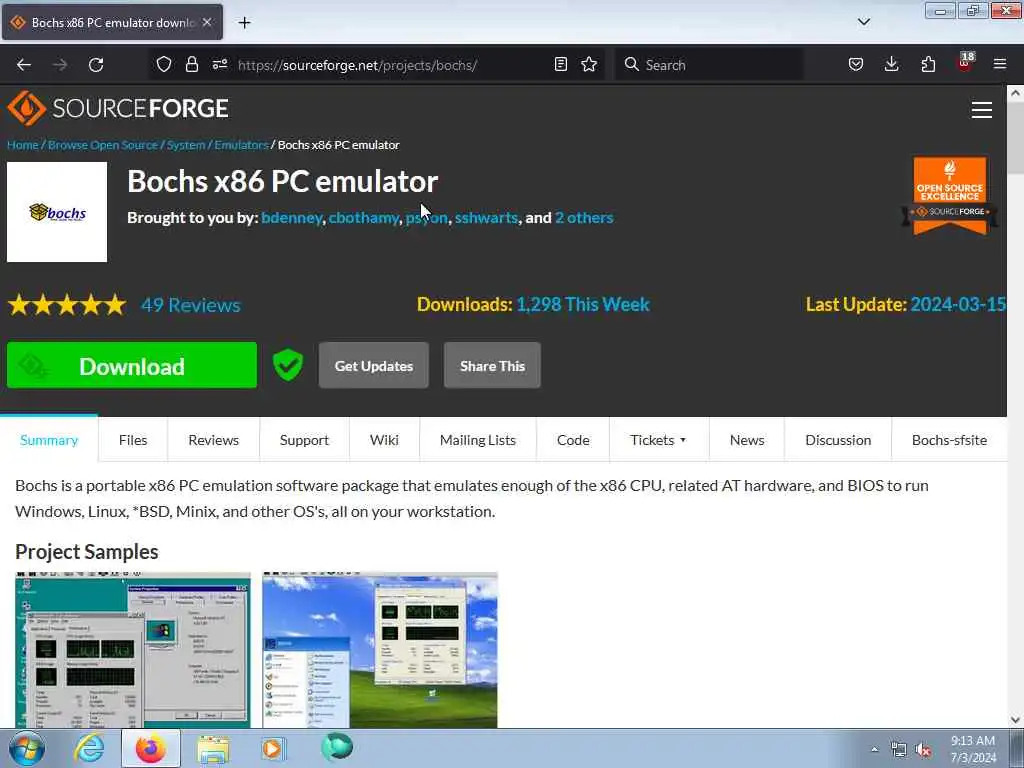This screenshot has width=1024, height=768.
Task: Open Firefox application hamburger menu
Action: pyautogui.click(x=1000, y=64)
